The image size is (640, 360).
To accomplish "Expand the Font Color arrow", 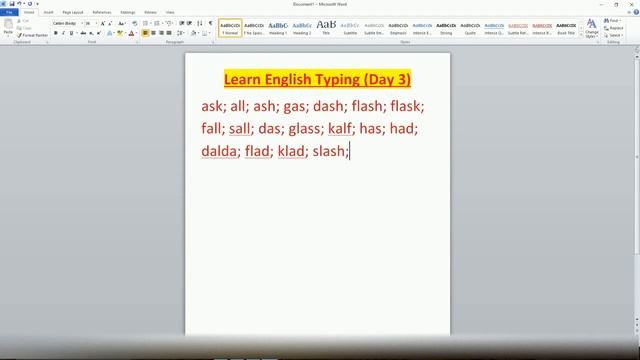I will pyautogui.click(x=136, y=33).
